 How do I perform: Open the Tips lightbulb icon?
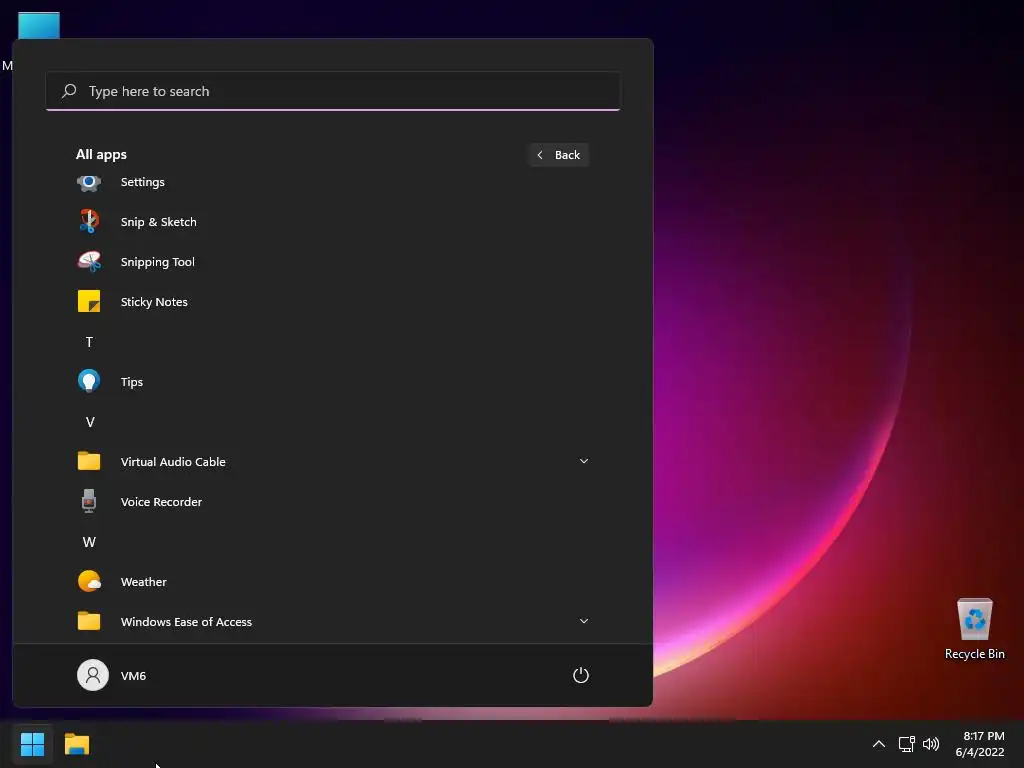click(x=89, y=381)
